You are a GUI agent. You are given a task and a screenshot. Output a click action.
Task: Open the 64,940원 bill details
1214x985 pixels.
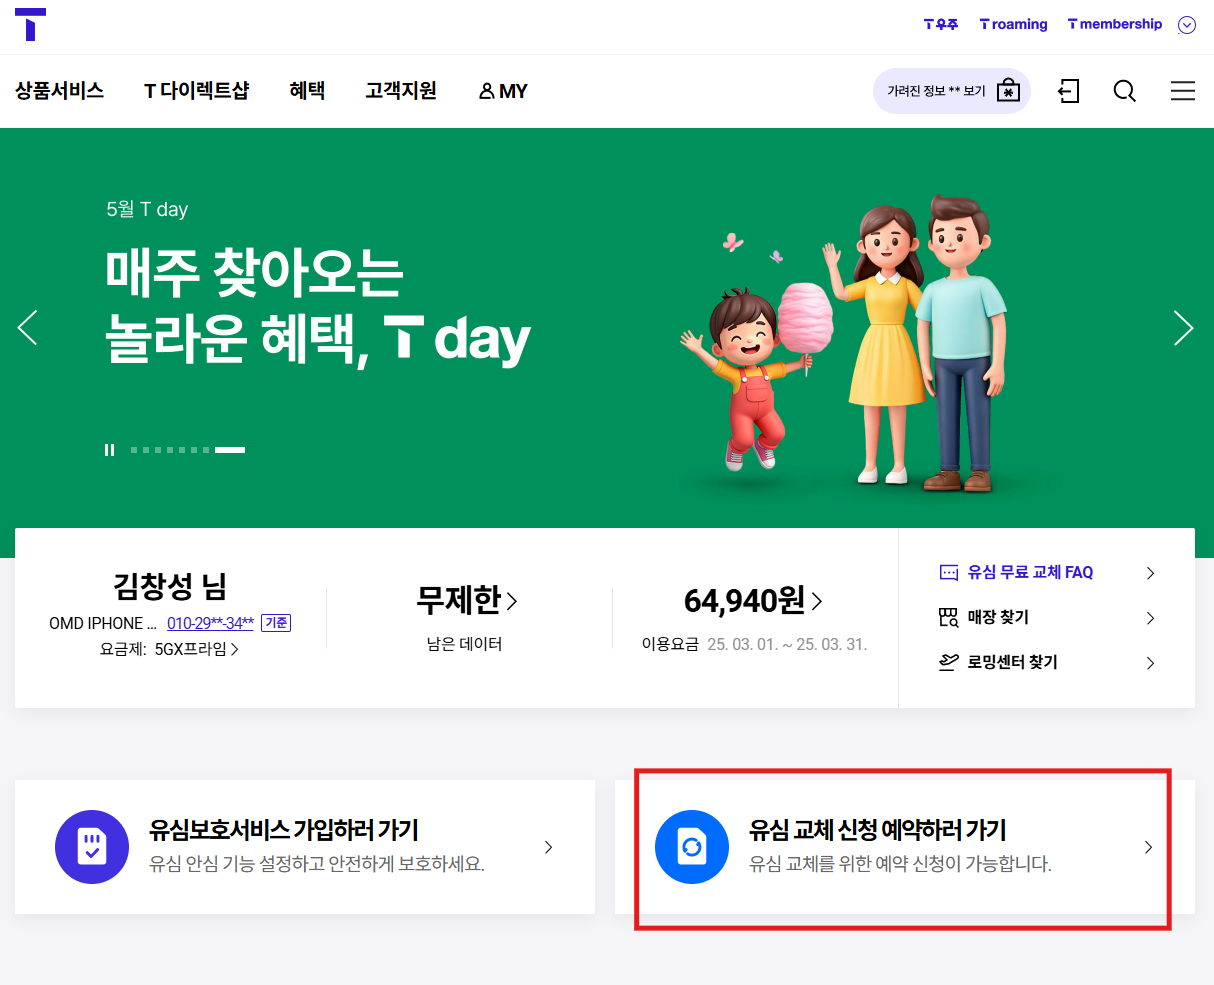[x=753, y=600]
